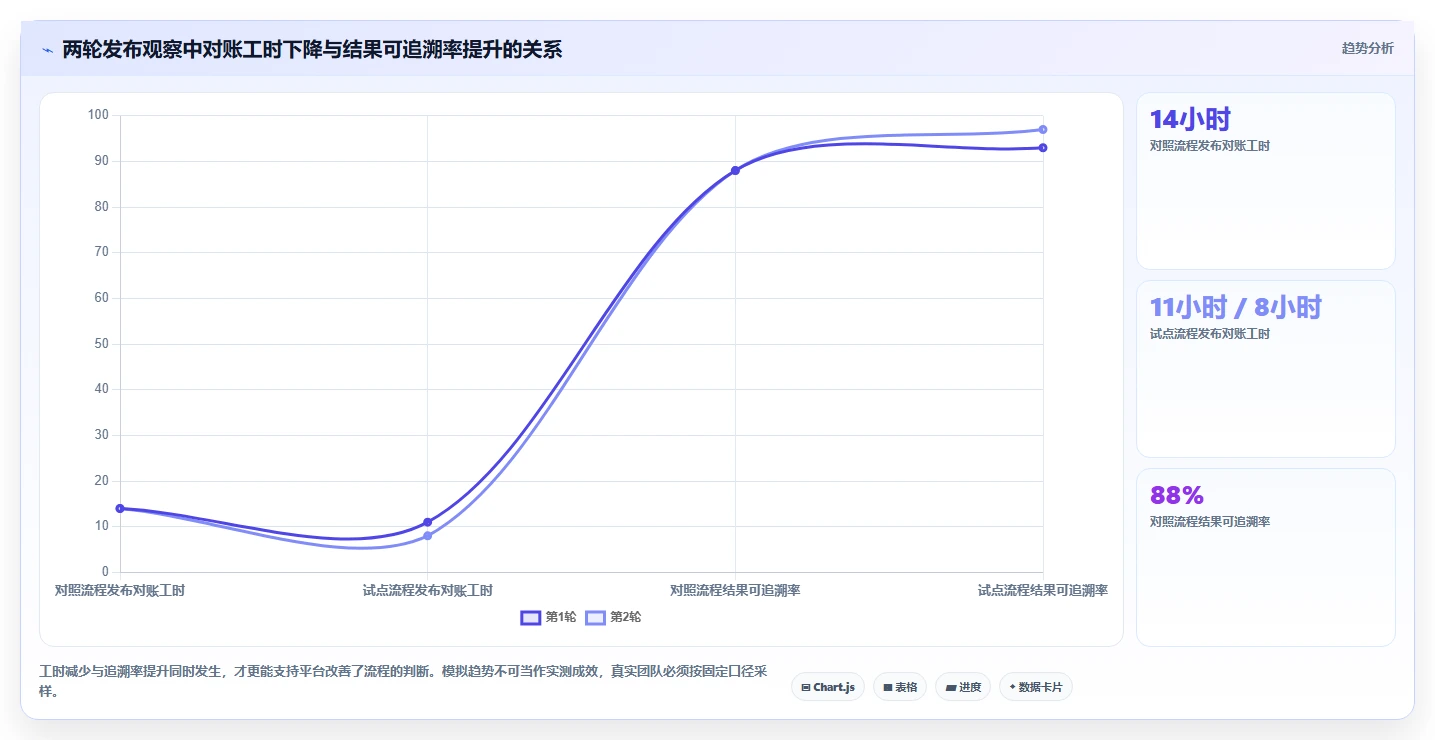Click the x-axis label 对照流程结果可追溯率
This screenshot has height=740, width=1435.
tap(735, 590)
